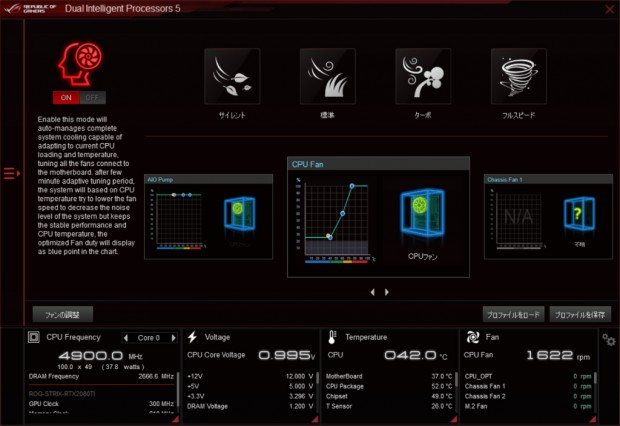Click the DRAM Voltage row

[250, 406]
